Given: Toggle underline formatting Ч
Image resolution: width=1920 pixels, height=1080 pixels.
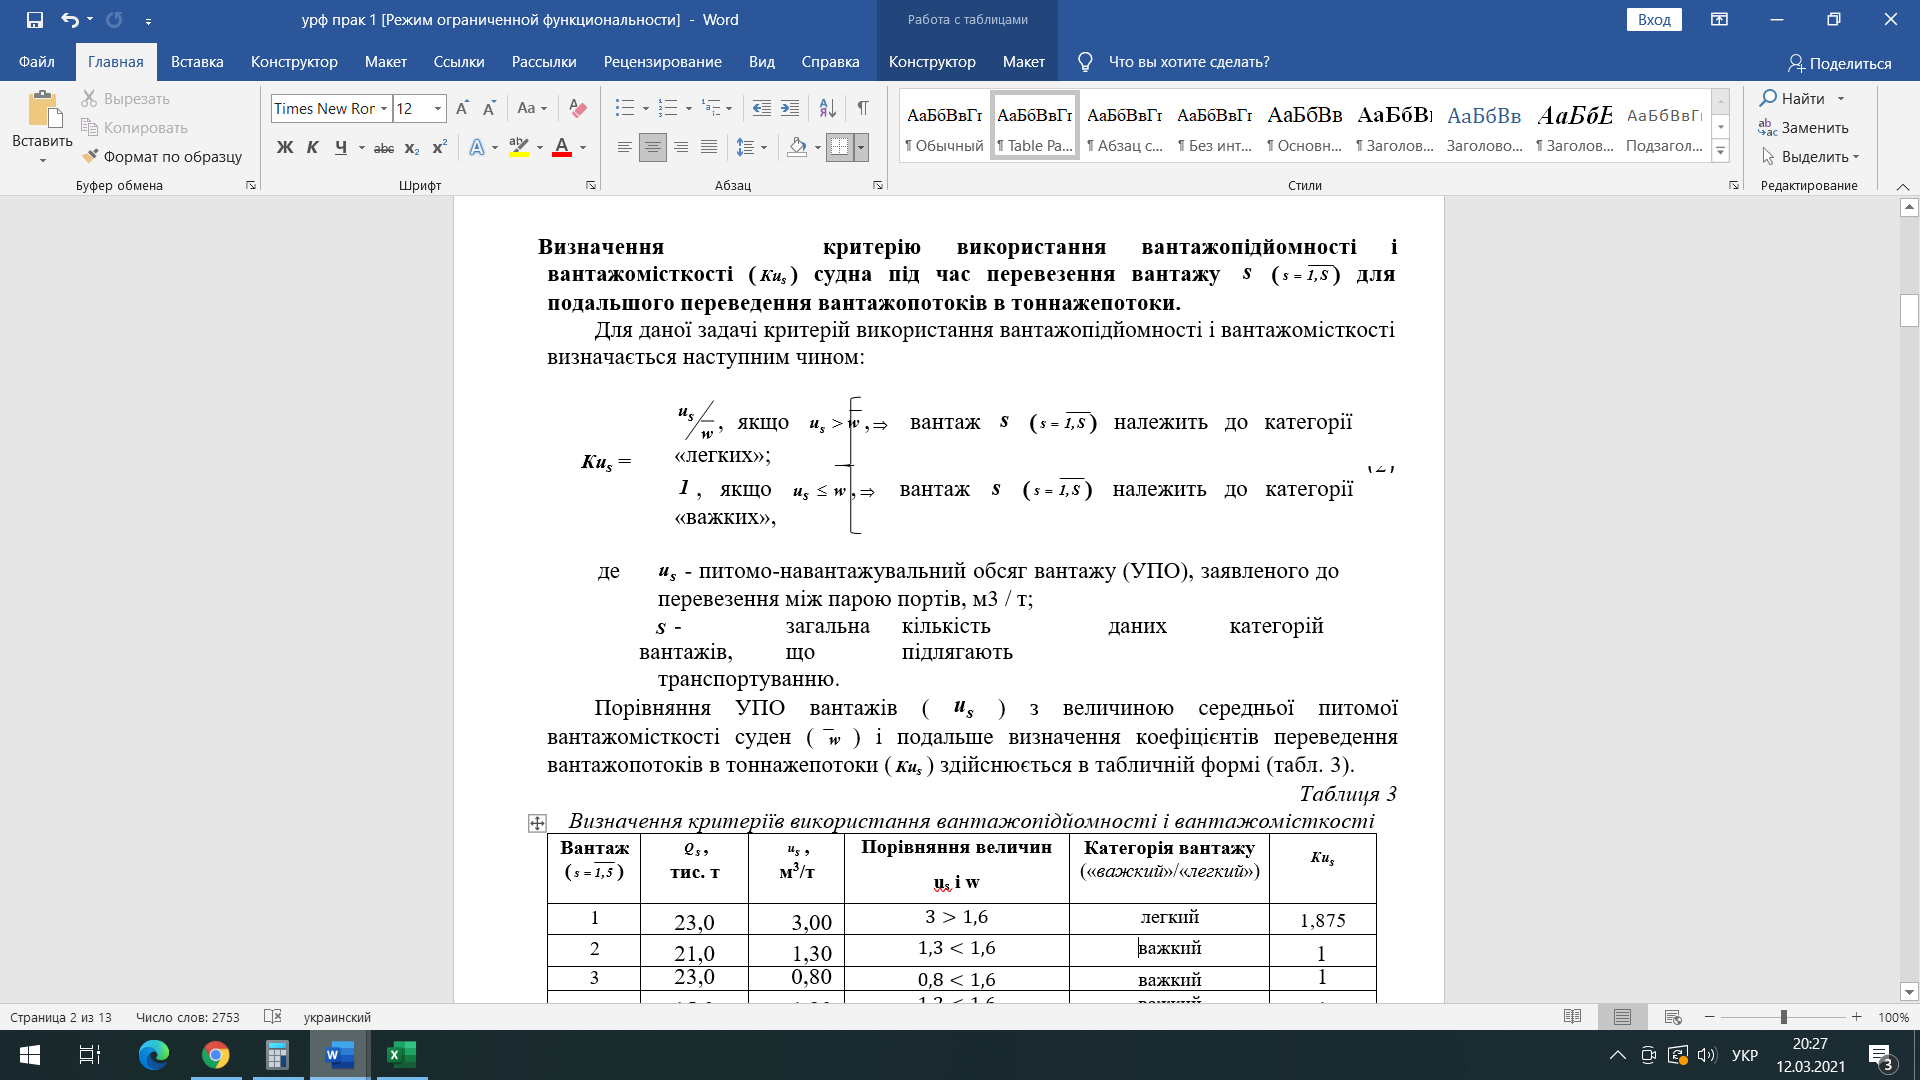Looking at the screenshot, I should click(x=341, y=148).
